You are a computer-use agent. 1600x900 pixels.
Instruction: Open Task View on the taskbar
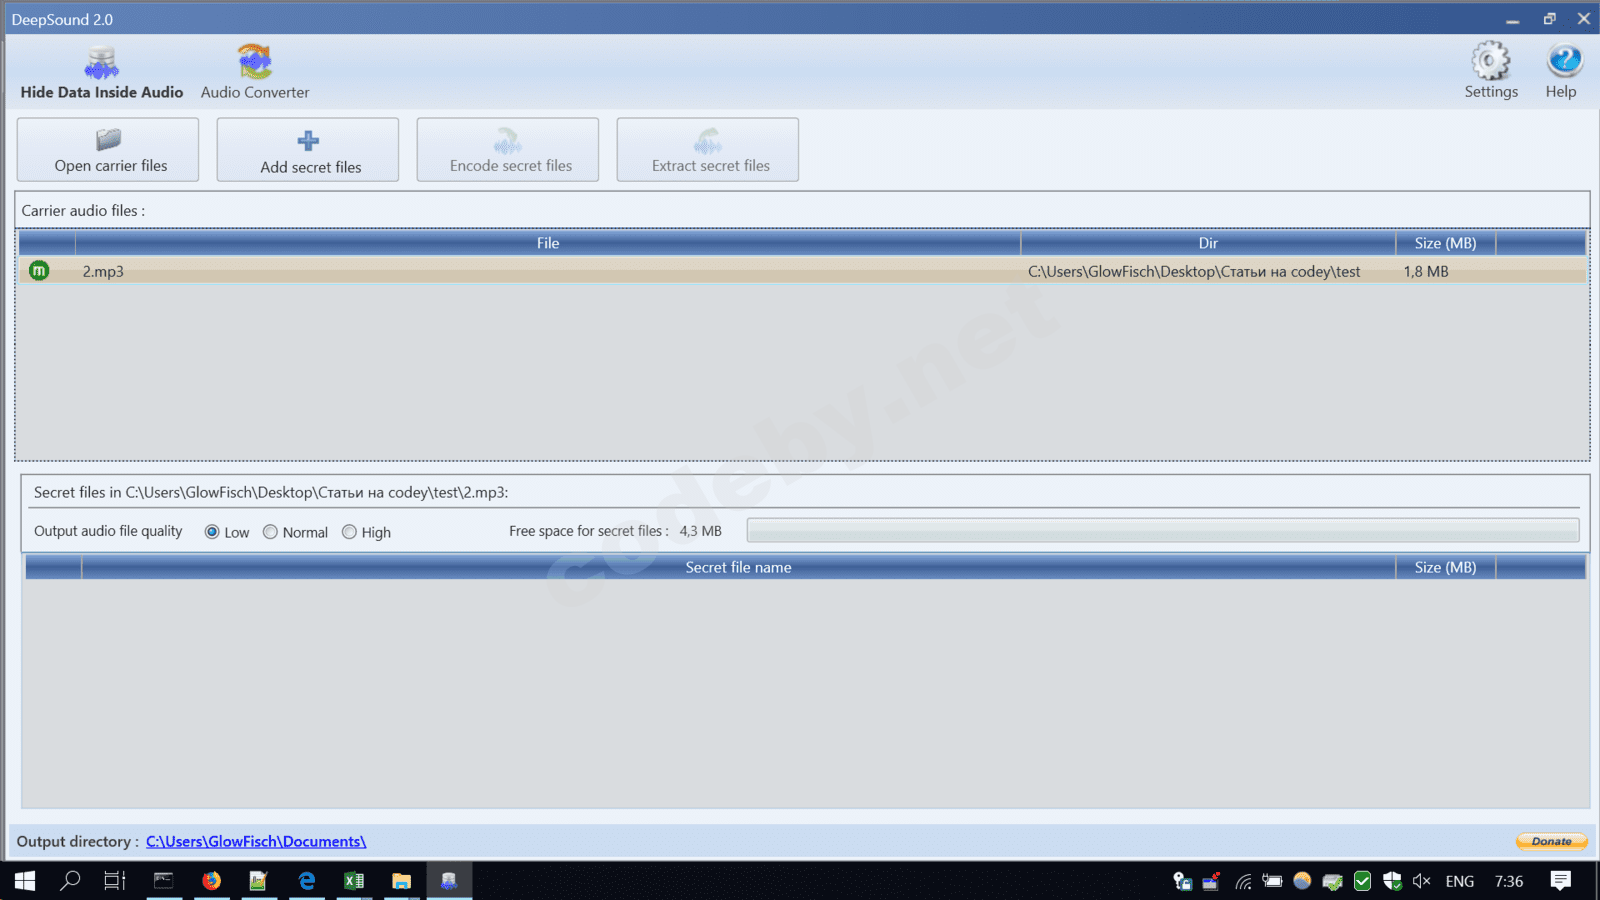point(115,881)
